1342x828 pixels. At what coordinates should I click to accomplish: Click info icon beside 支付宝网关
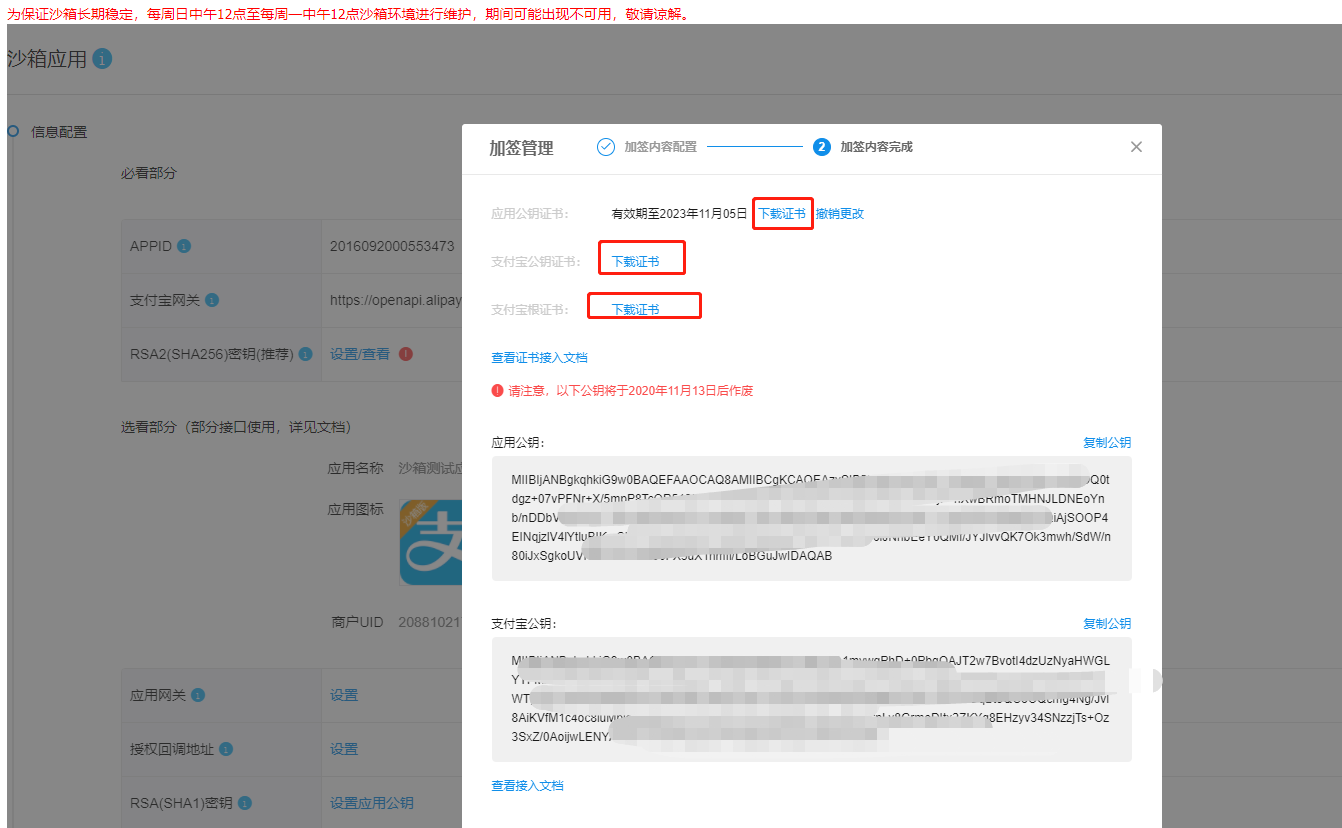point(212,300)
